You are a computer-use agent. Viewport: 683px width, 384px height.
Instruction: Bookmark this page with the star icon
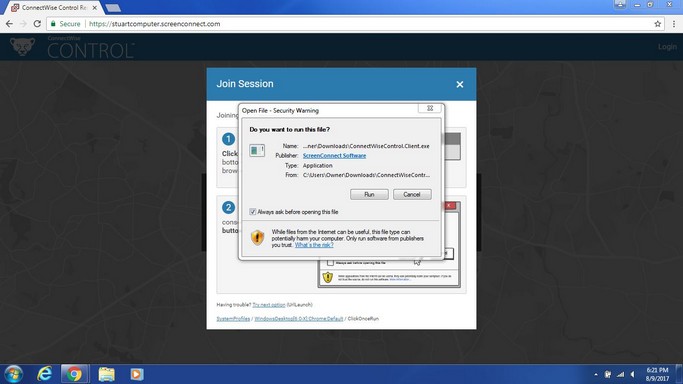(657, 24)
